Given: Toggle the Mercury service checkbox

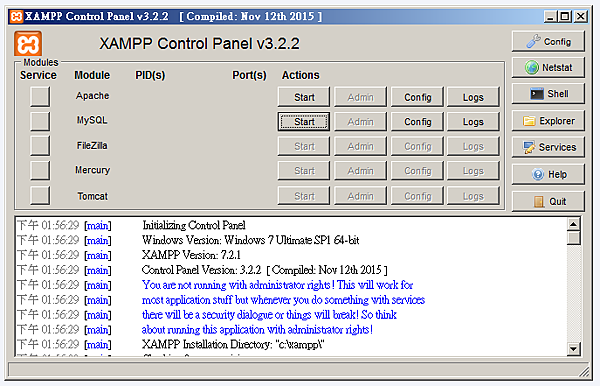Looking at the screenshot, I should (40, 170).
